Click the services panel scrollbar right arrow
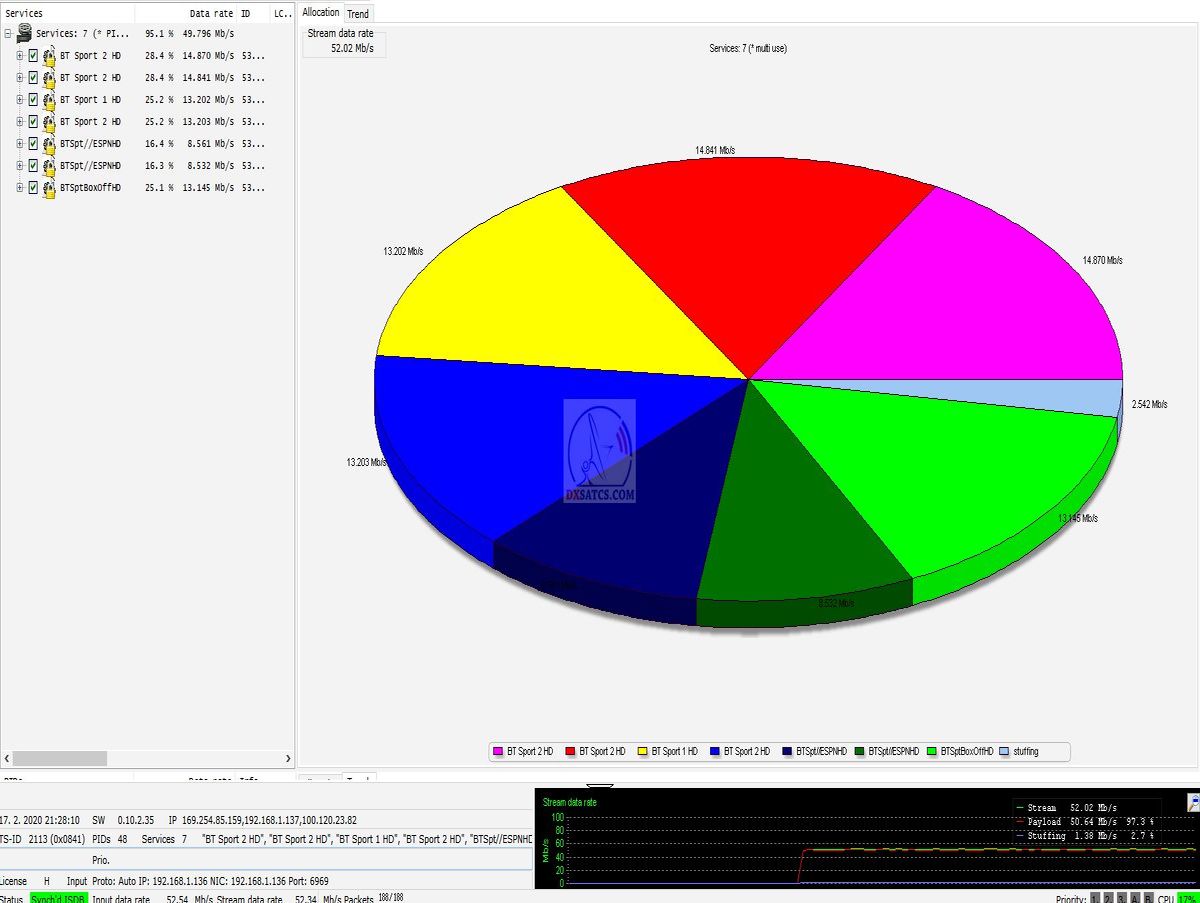 [287, 759]
